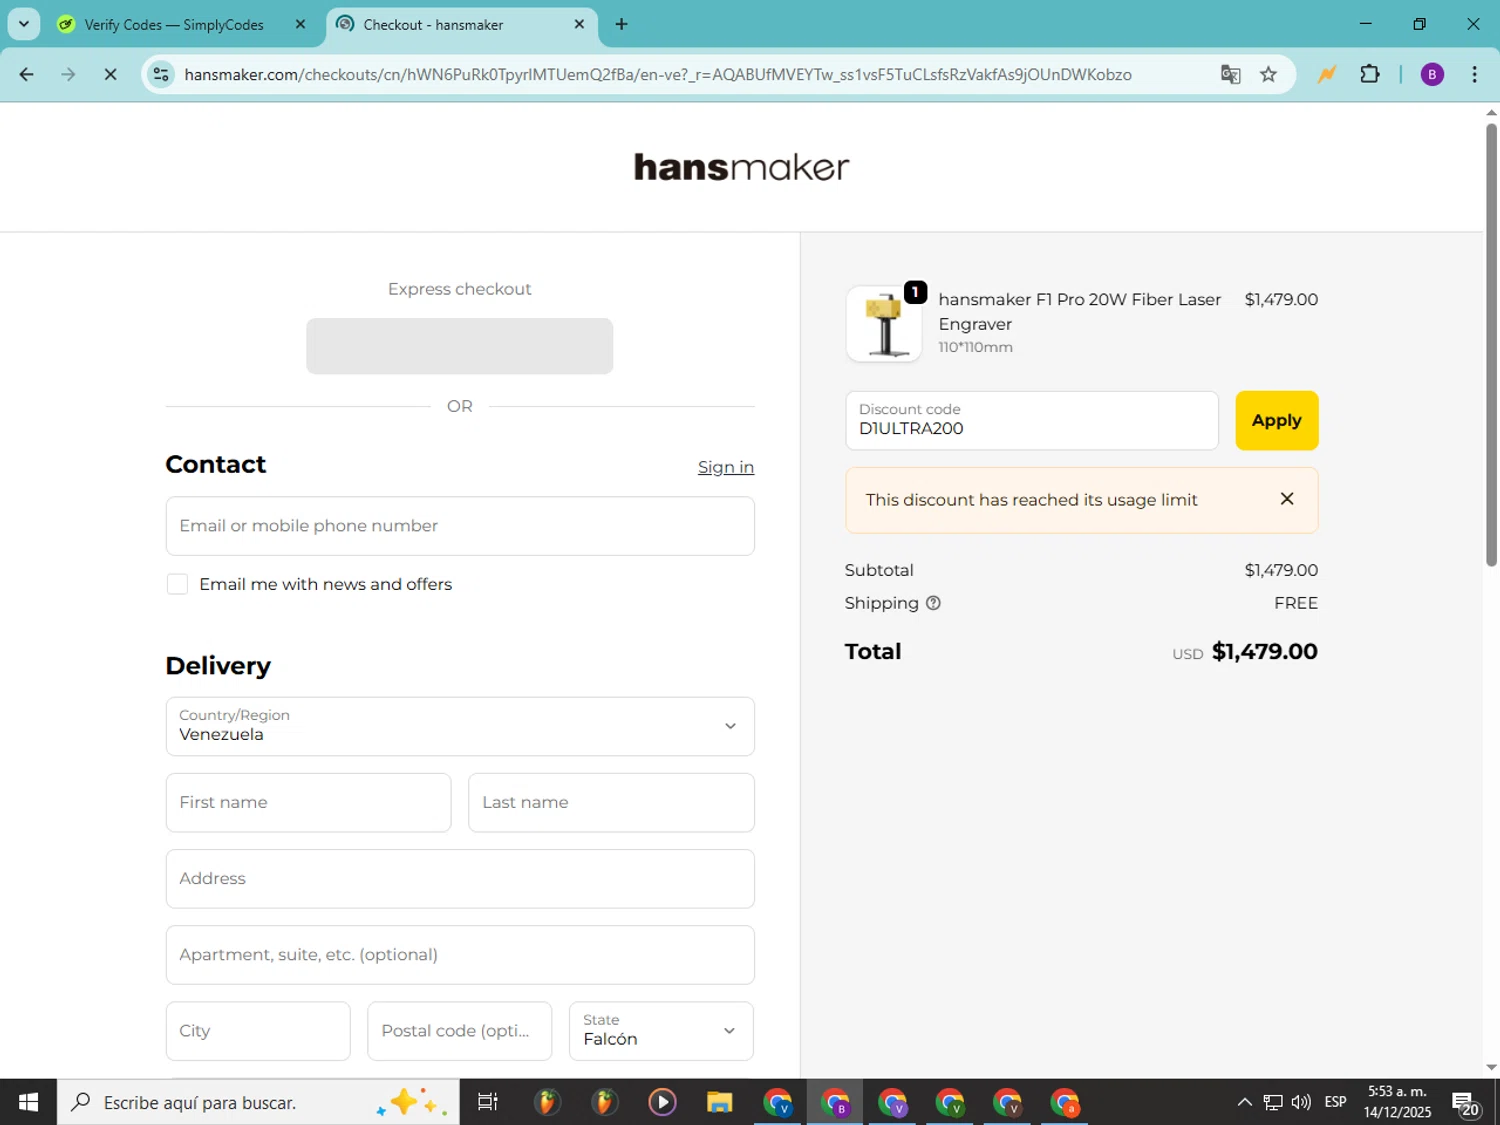Open the Windows Start menu
The image size is (1500, 1125).
[x=28, y=1102]
